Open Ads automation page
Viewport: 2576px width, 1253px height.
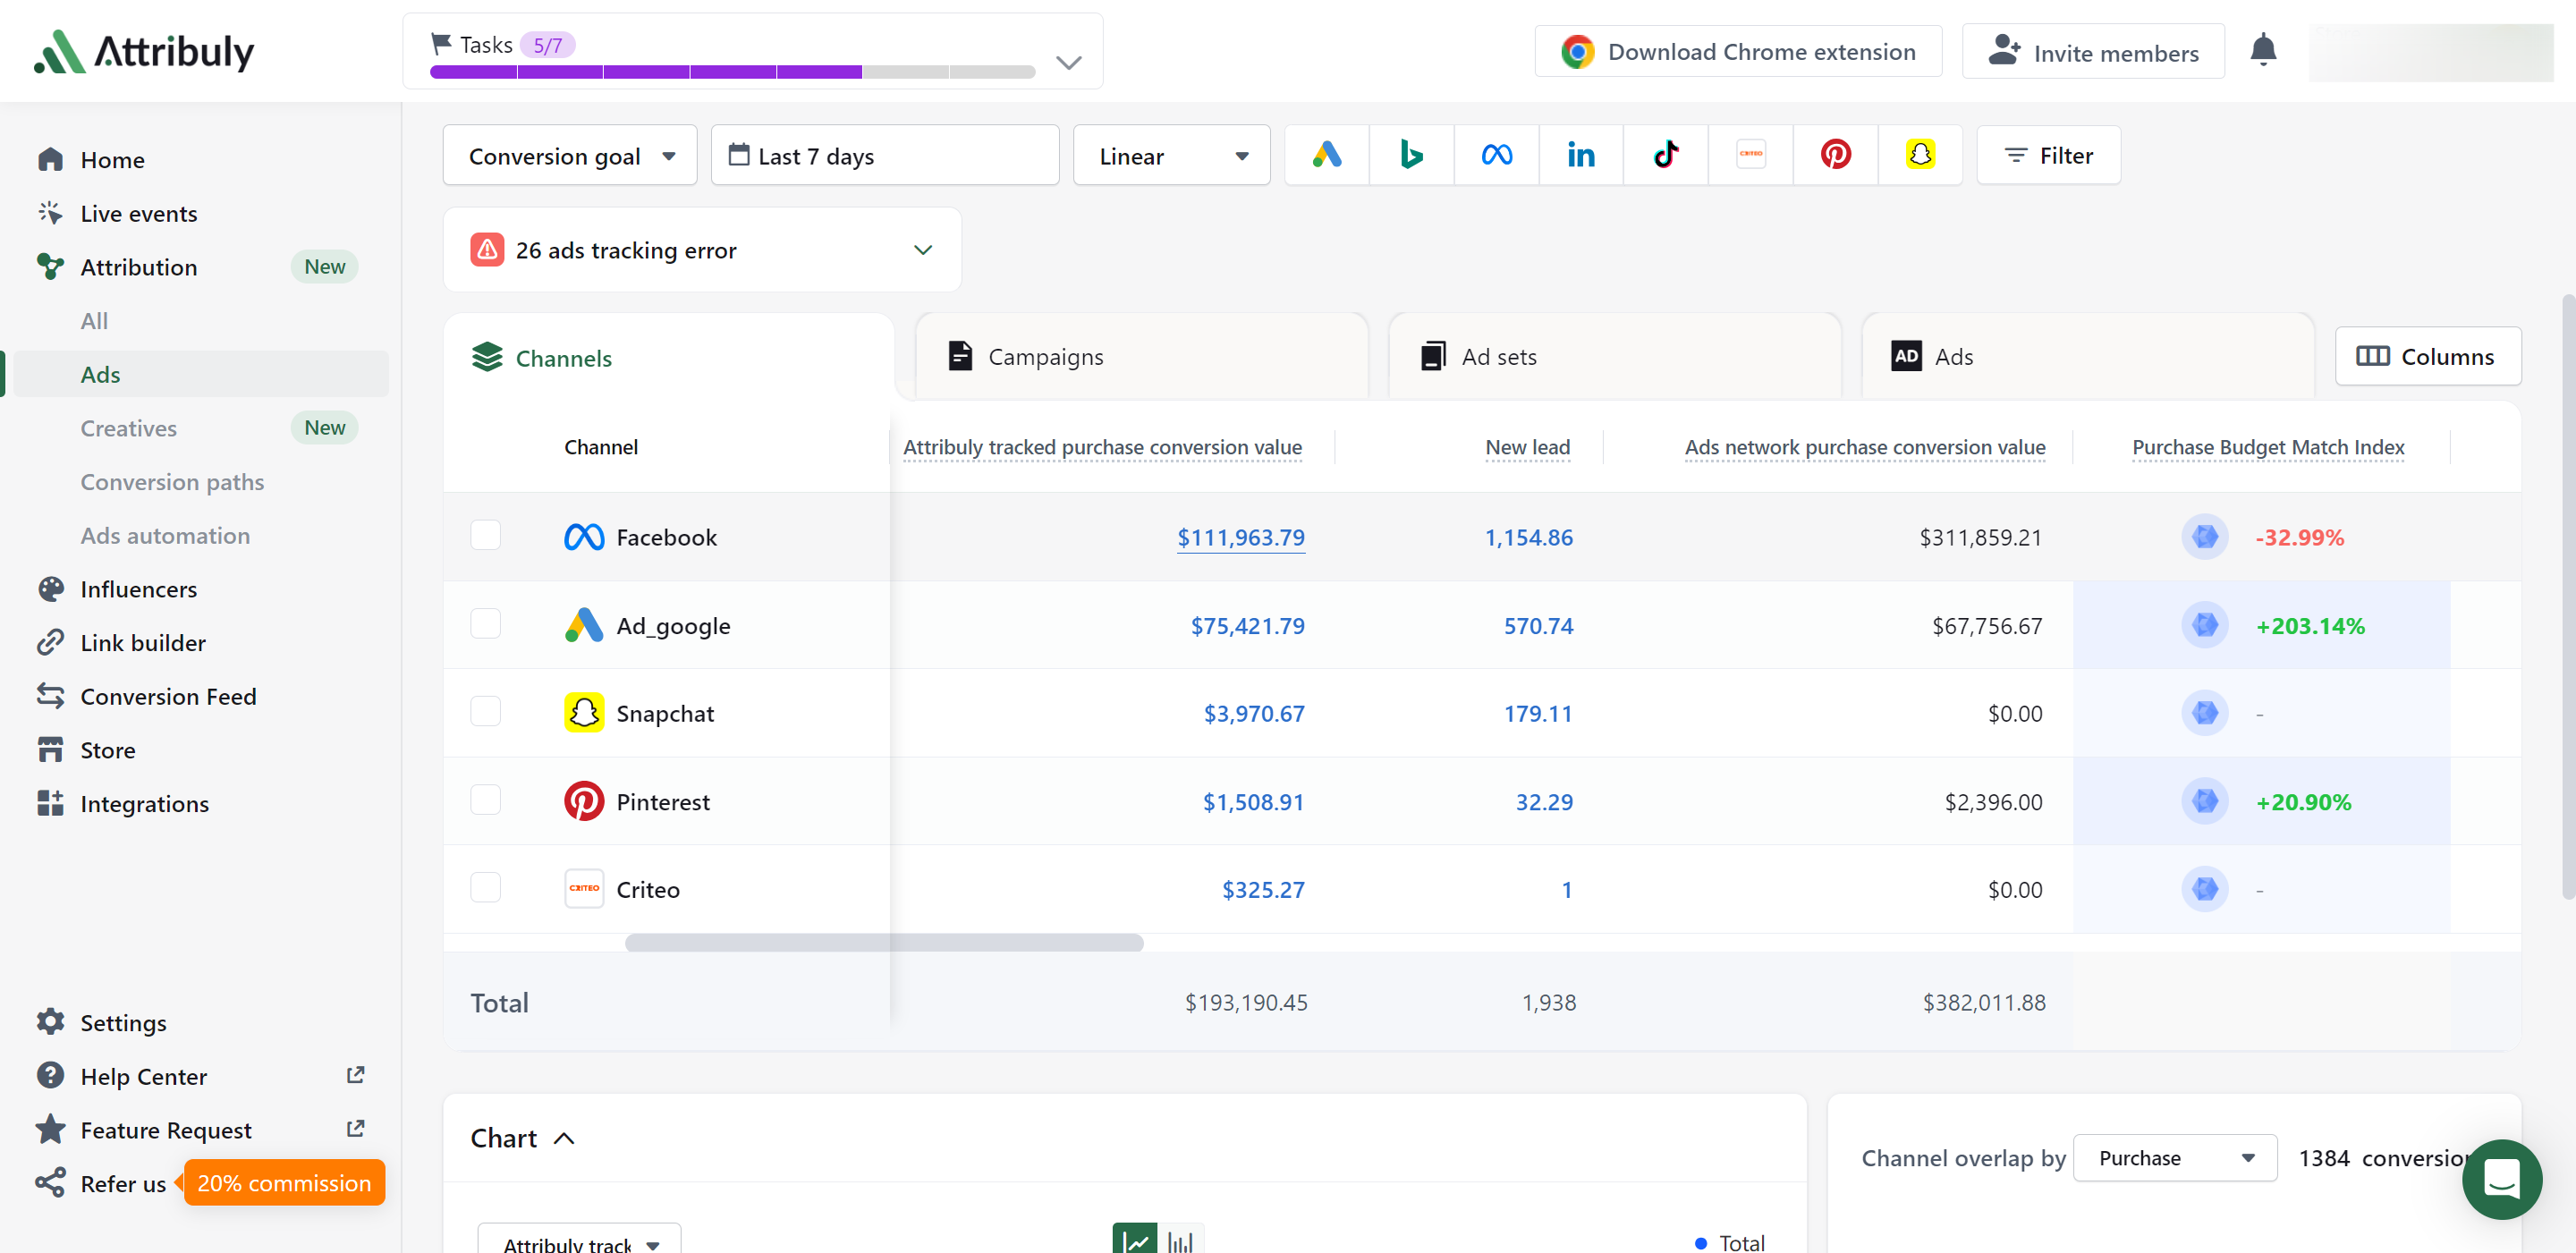click(165, 536)
